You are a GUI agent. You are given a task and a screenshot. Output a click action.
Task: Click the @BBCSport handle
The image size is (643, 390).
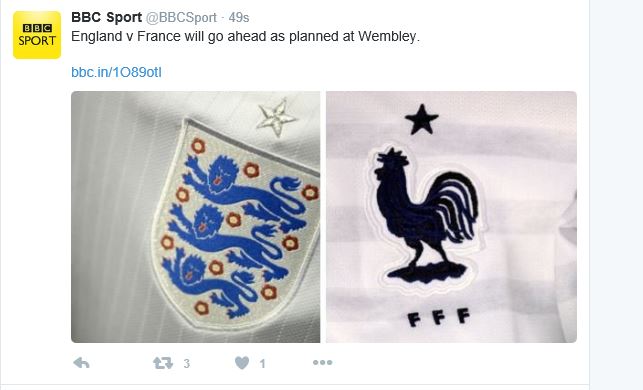coord(181,18)
